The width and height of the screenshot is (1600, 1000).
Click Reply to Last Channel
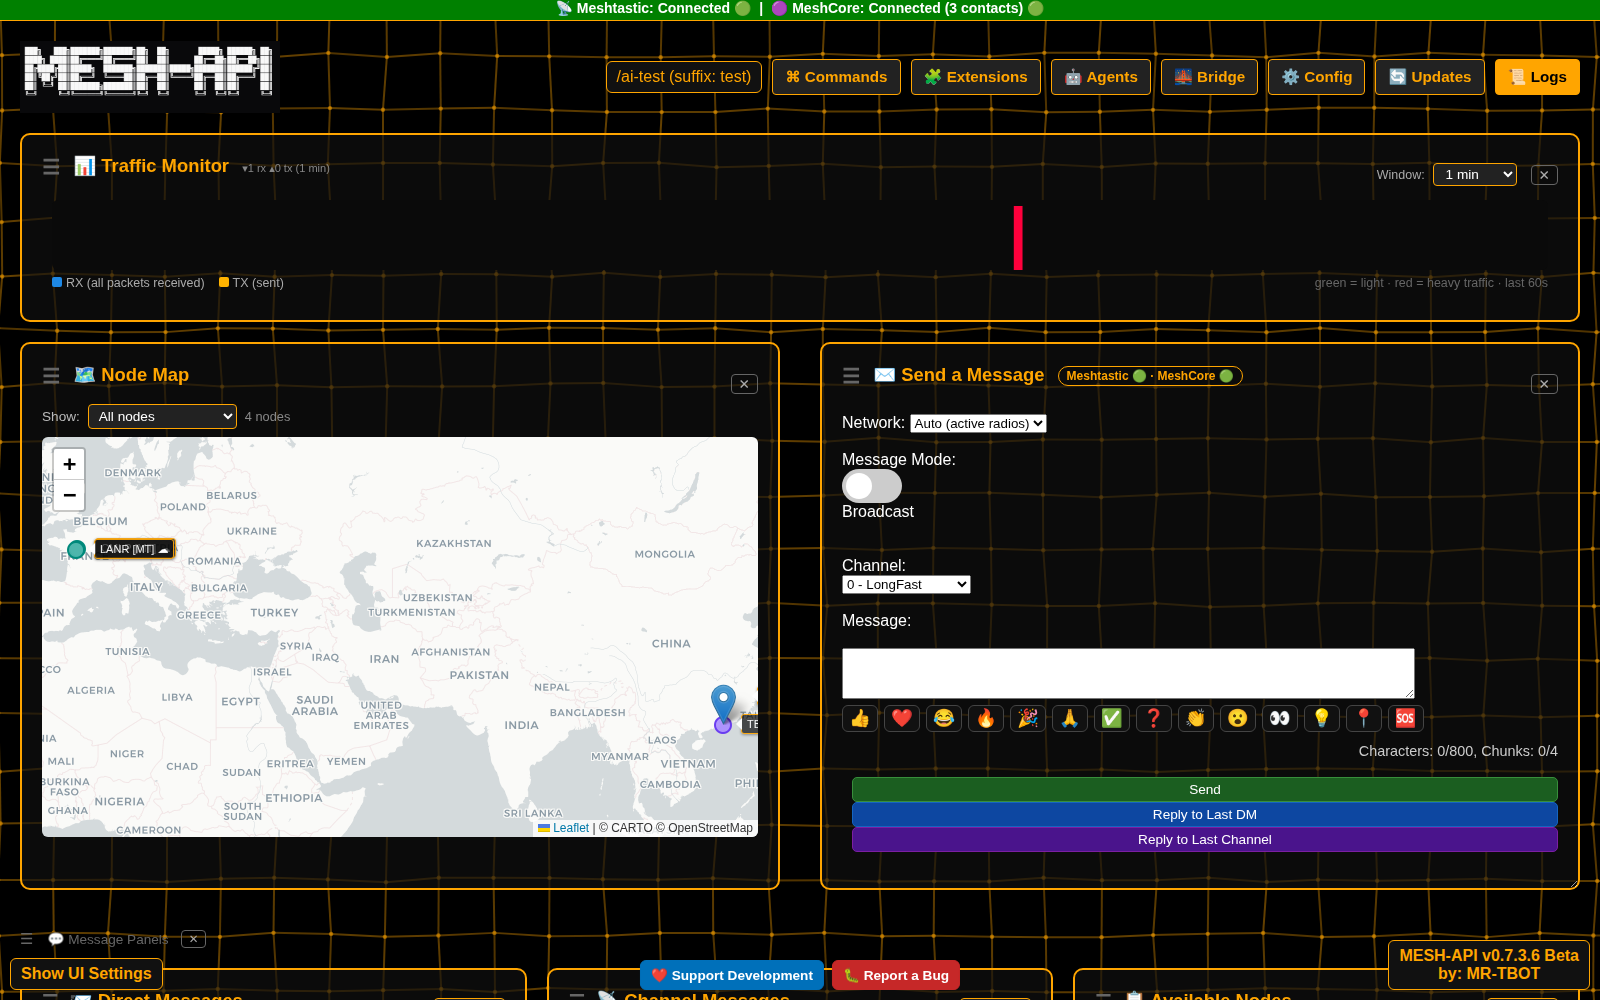(x=1205, y=839)
